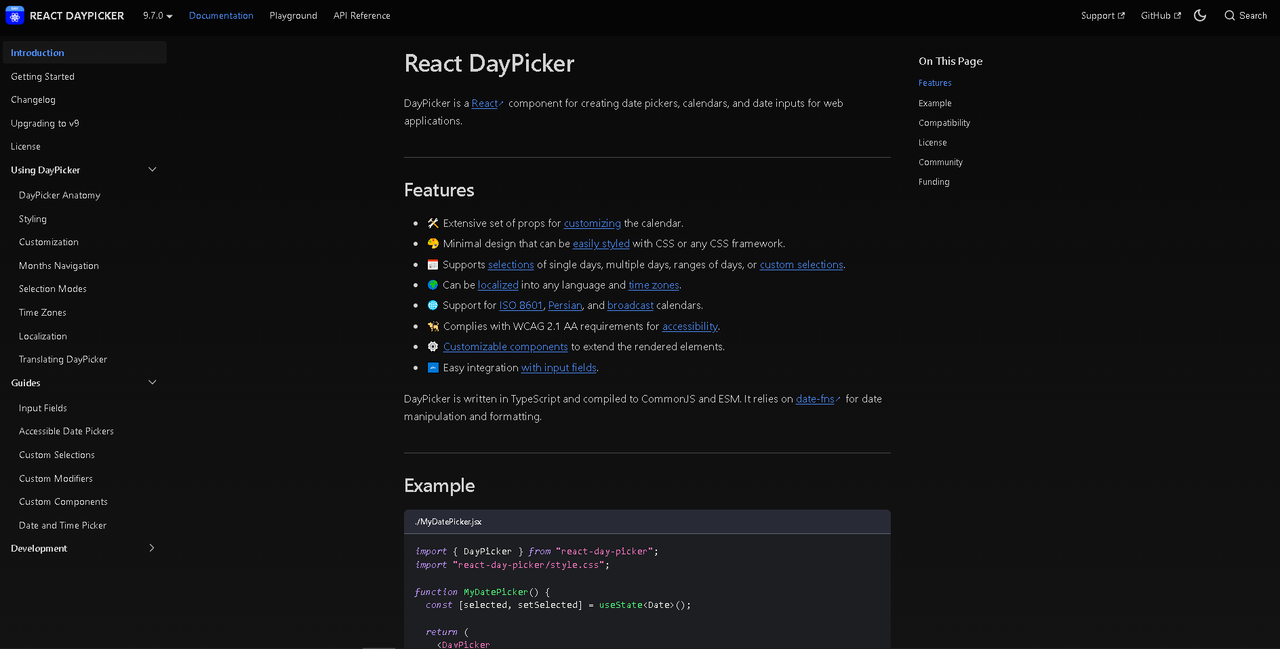Image resolution: width=1280 pixels, height=649 pixels.
Task: Open Upgrading to v9 page
Action: pos(45,124)
